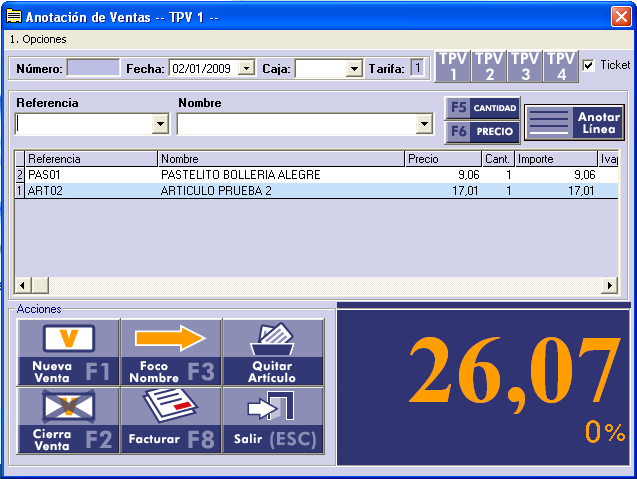Click the Número input field
This screenshot has width=637, height=479.
(x=93, y=68)
